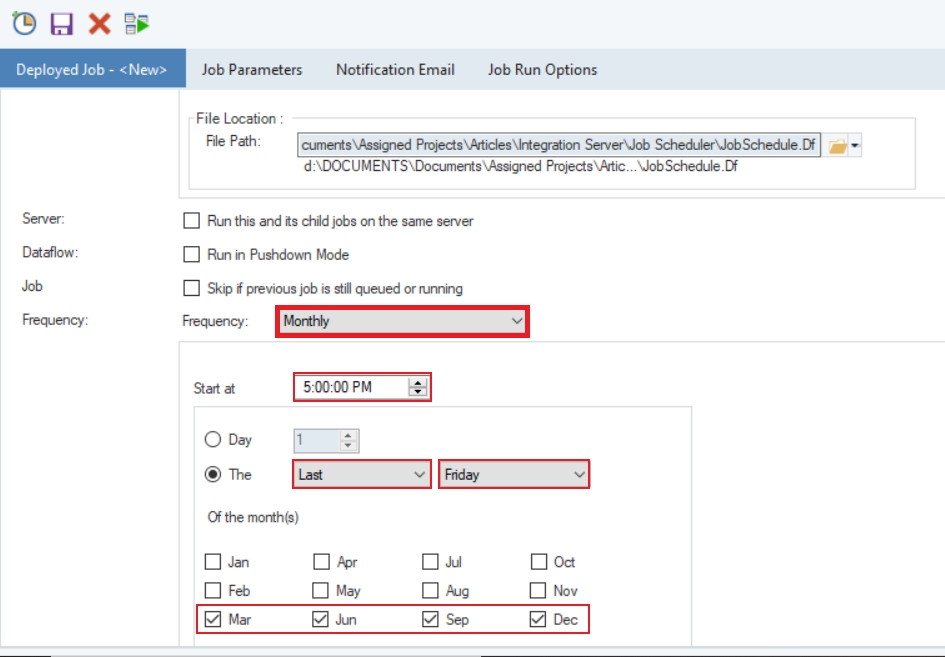Click the add new schedule clock icon
This screenshot has height=657, width=945.
(x=24, y=23)
